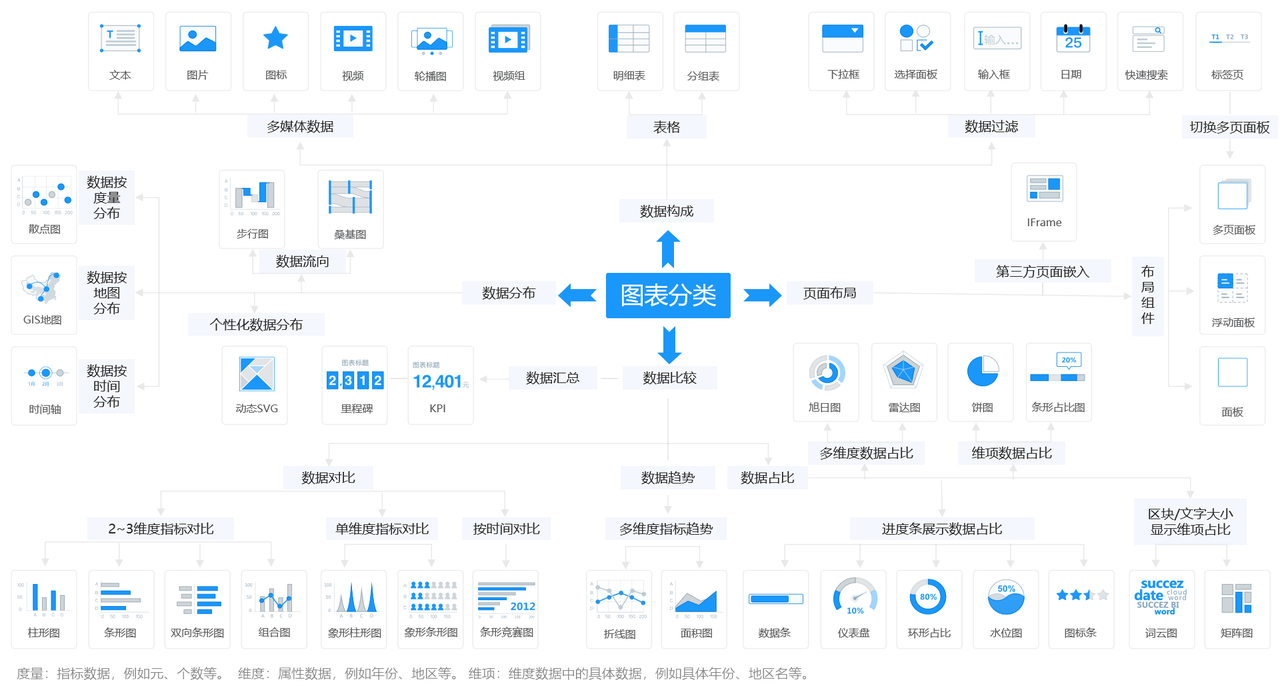
Task: Select the 下拉框 dropdown component icon
Action: tap(841, 40)
